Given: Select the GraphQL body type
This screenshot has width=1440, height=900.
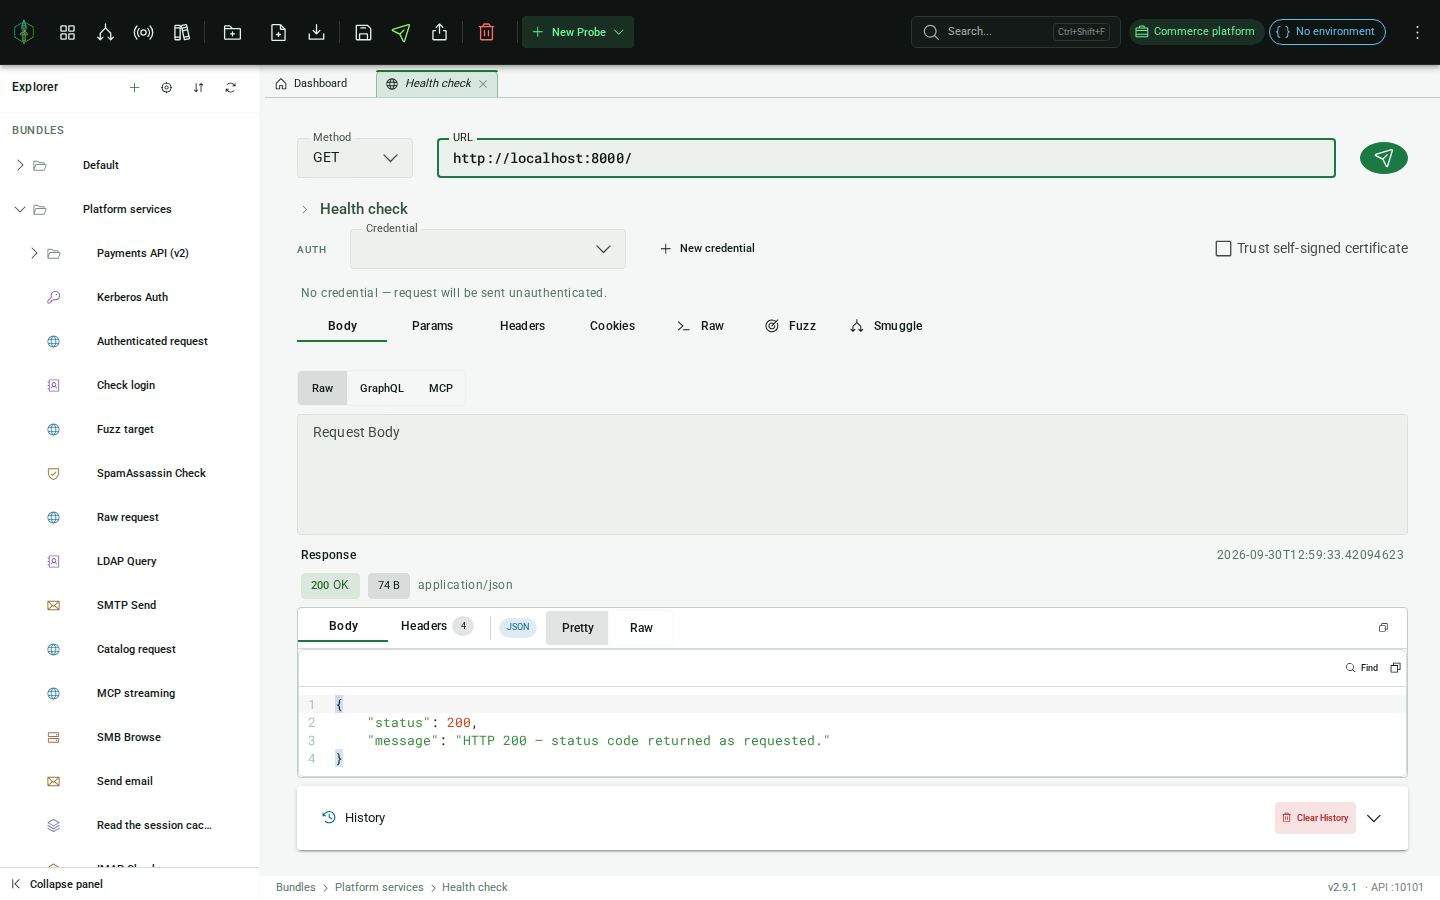Looking at the screenshot, I should point(382,388).
